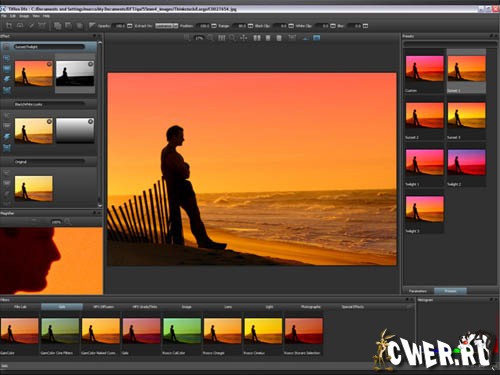The width and height of the screenshot is (500, 375).
Task: Click the down arrow of Effect panel scrollbar
Action: click(x=100, y=205)
